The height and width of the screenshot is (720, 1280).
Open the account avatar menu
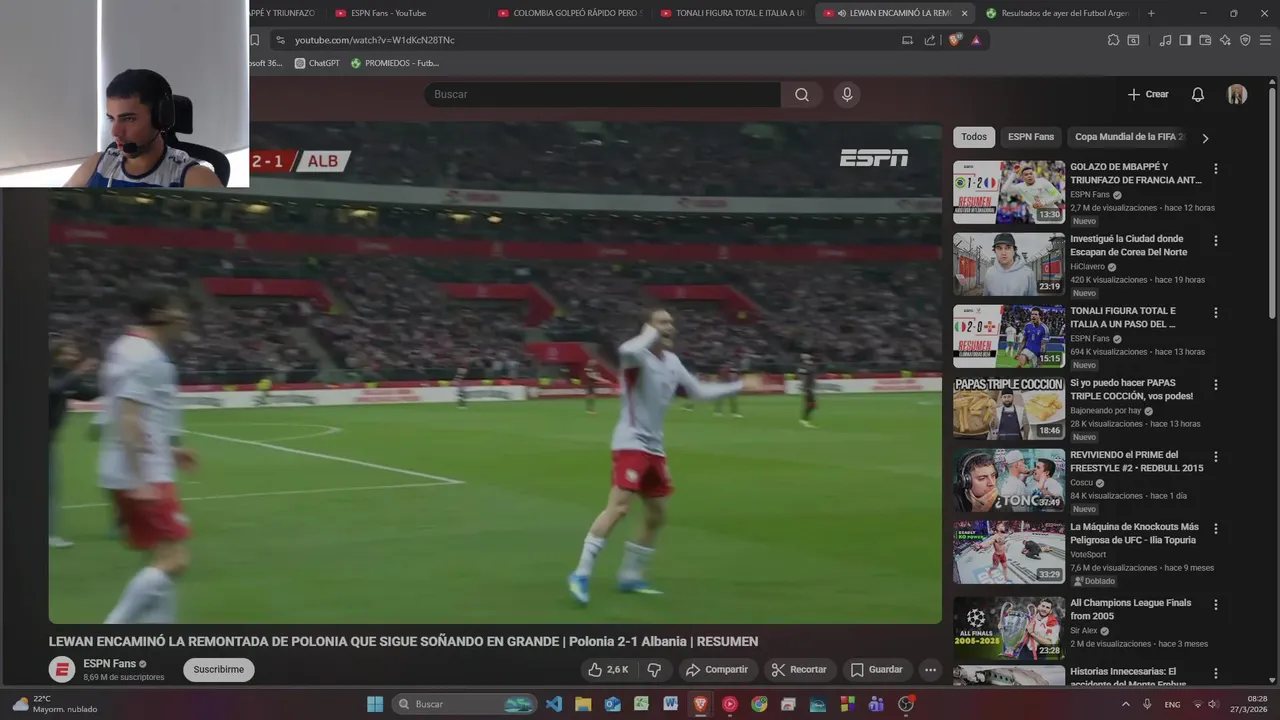pos(1237,94)
